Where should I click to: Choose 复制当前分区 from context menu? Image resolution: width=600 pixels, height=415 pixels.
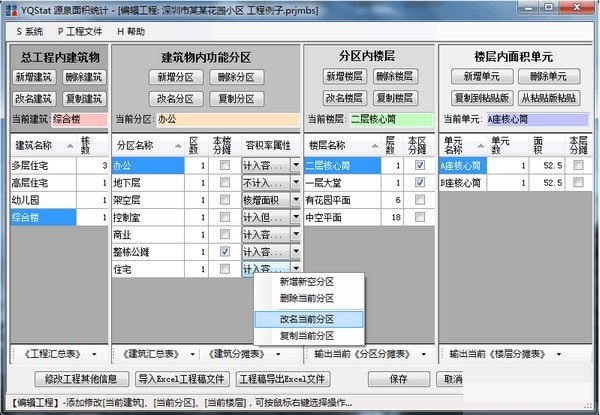pos(307,336)
